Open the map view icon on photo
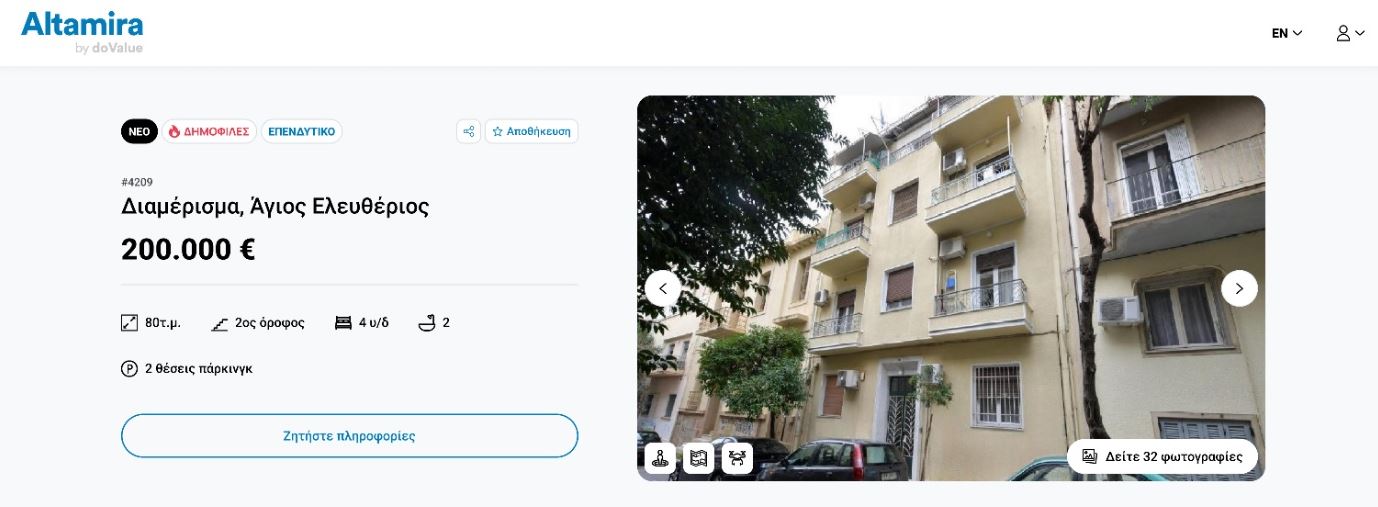The image size is (1378, 507). pyautogui.click(x=698, y=458)
